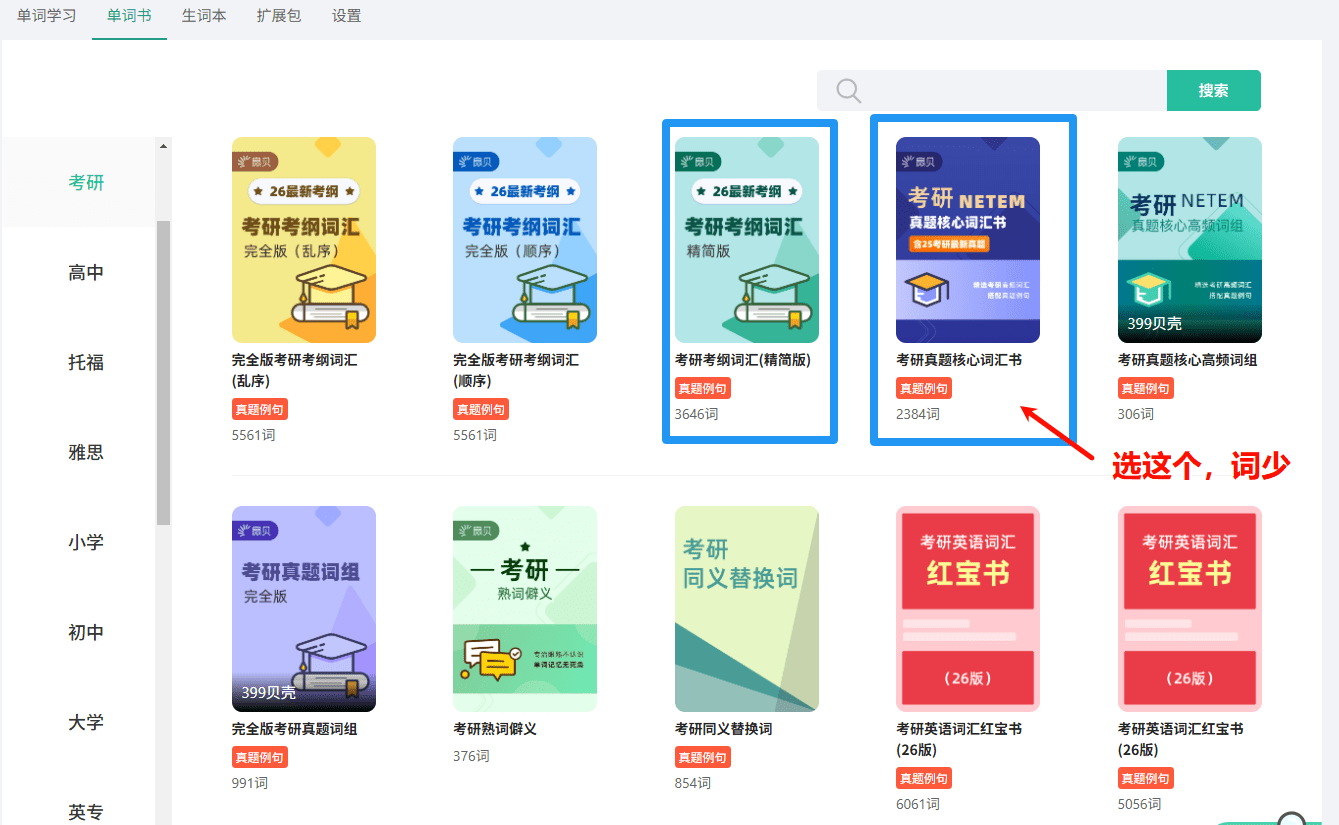Open 考研熟词僻义 book cover

[x=525, y=609]
